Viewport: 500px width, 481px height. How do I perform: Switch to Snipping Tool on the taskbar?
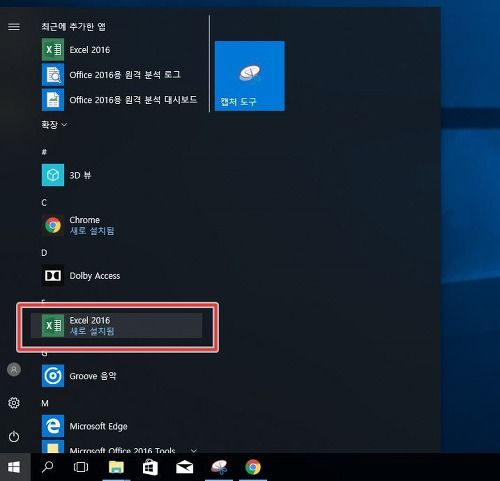point(219,467)
